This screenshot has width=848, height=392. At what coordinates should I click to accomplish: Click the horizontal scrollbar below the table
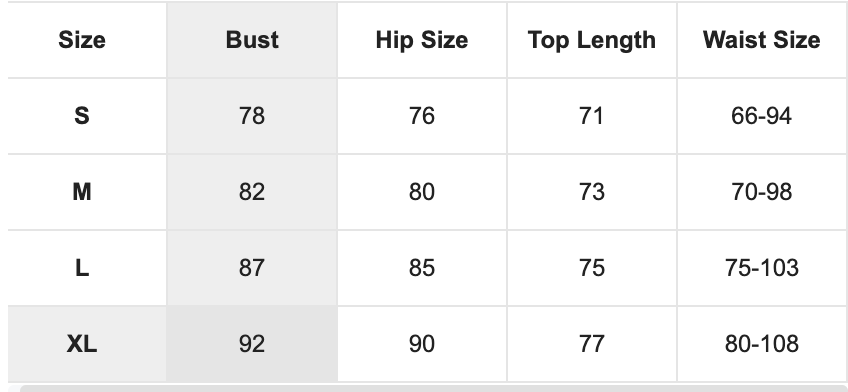point(434,388)
